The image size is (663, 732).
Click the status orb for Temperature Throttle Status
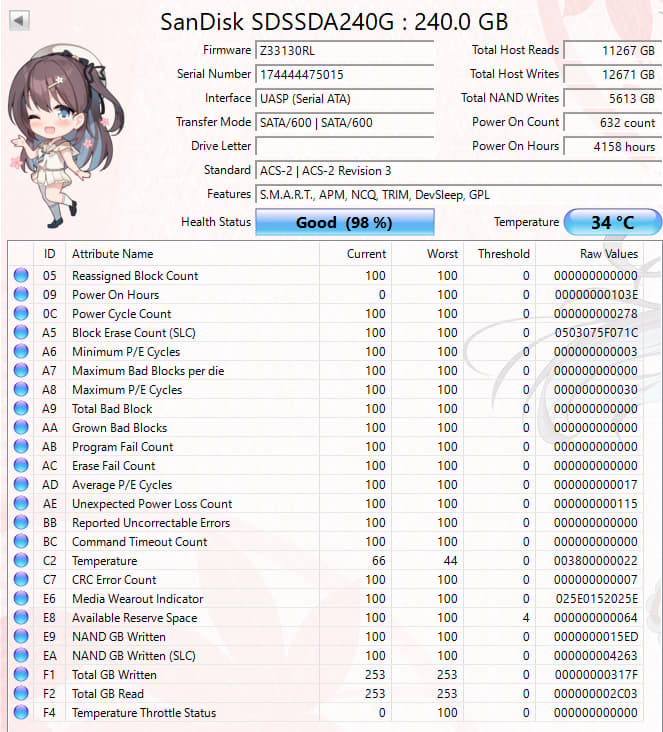click(x=21, y=712)
